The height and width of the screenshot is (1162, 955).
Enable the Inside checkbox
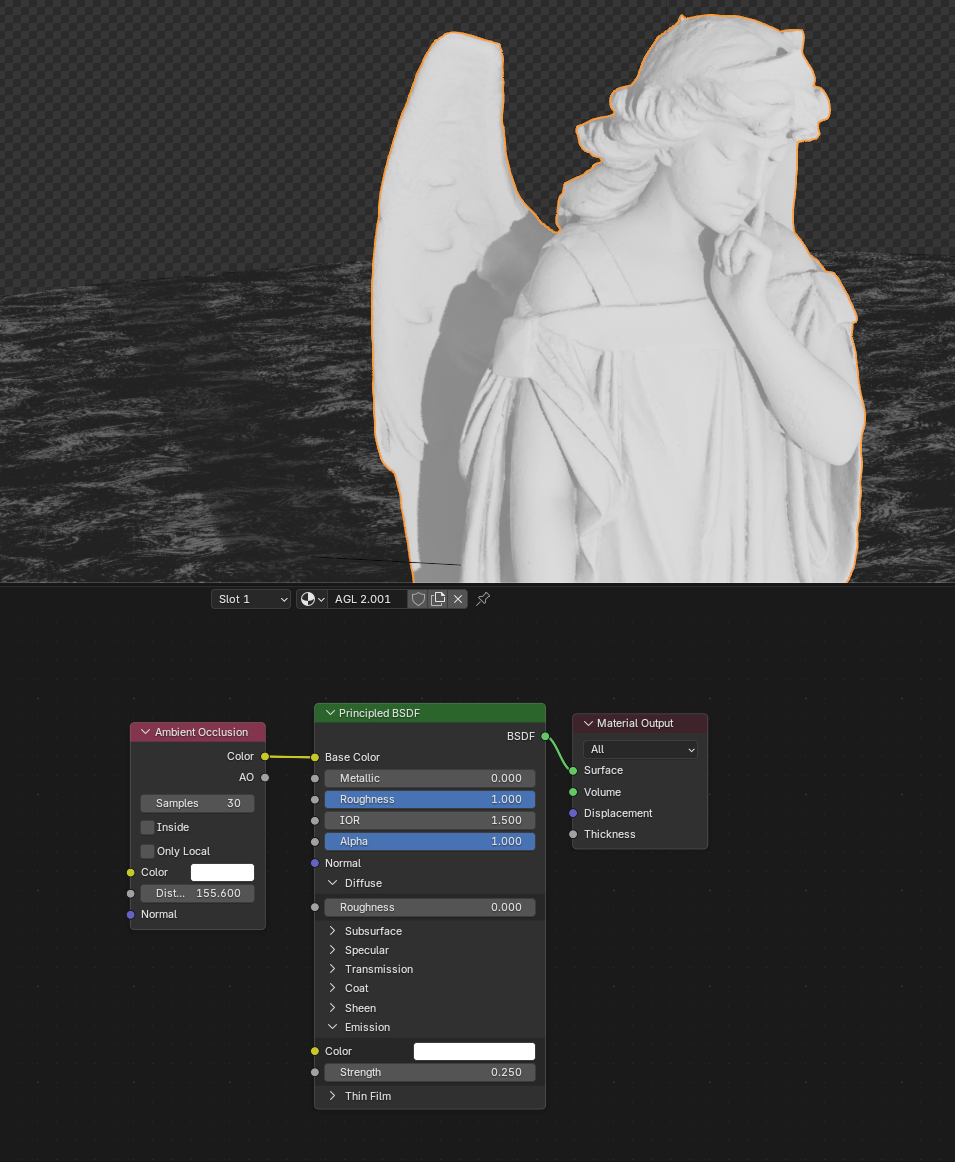tap(148, 827)
